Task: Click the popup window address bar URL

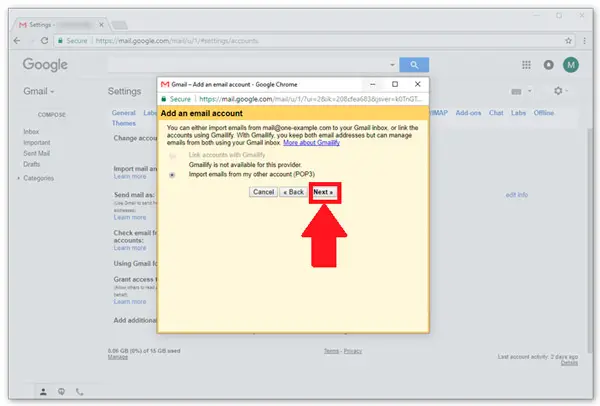Action: click(x=310, y=99)
